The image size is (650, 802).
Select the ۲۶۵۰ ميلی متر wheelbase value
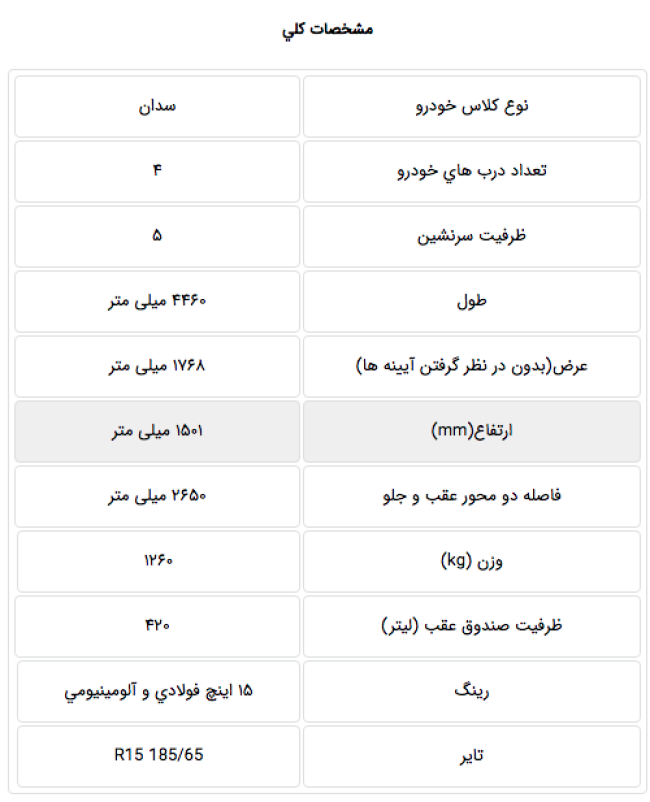click(158, 496)
